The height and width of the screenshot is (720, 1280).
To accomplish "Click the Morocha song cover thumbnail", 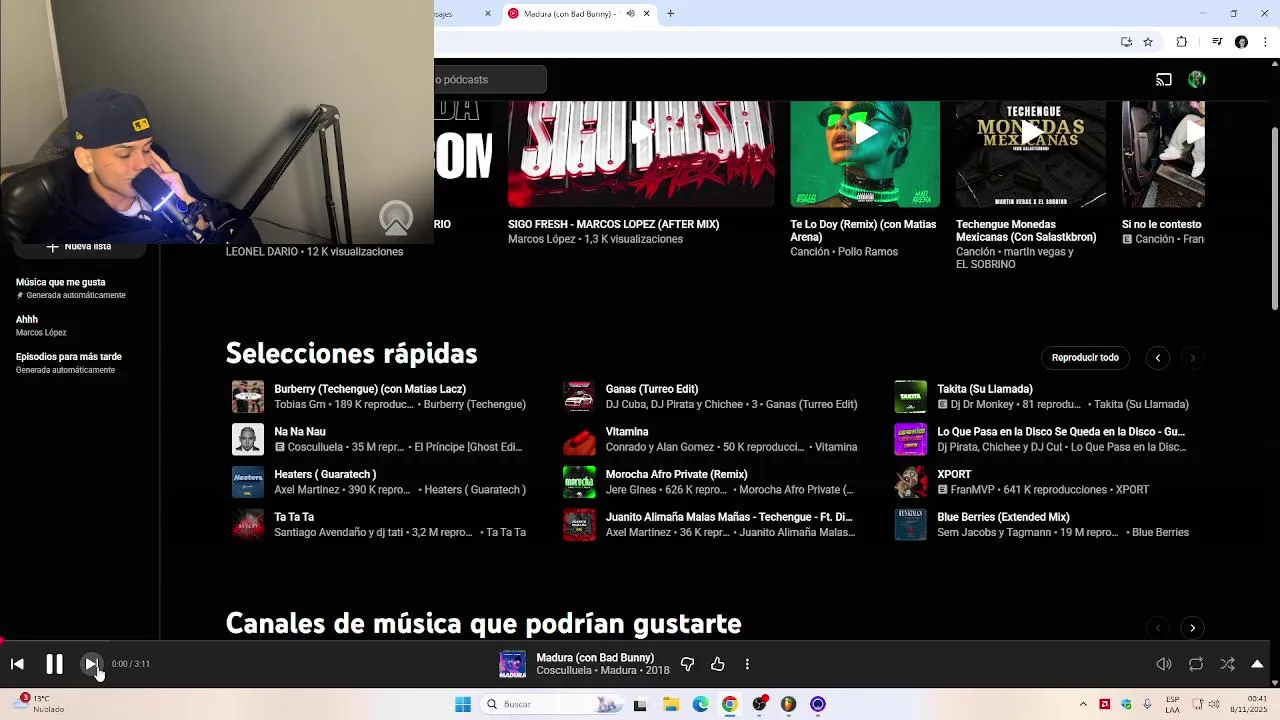I will [579, 482].
